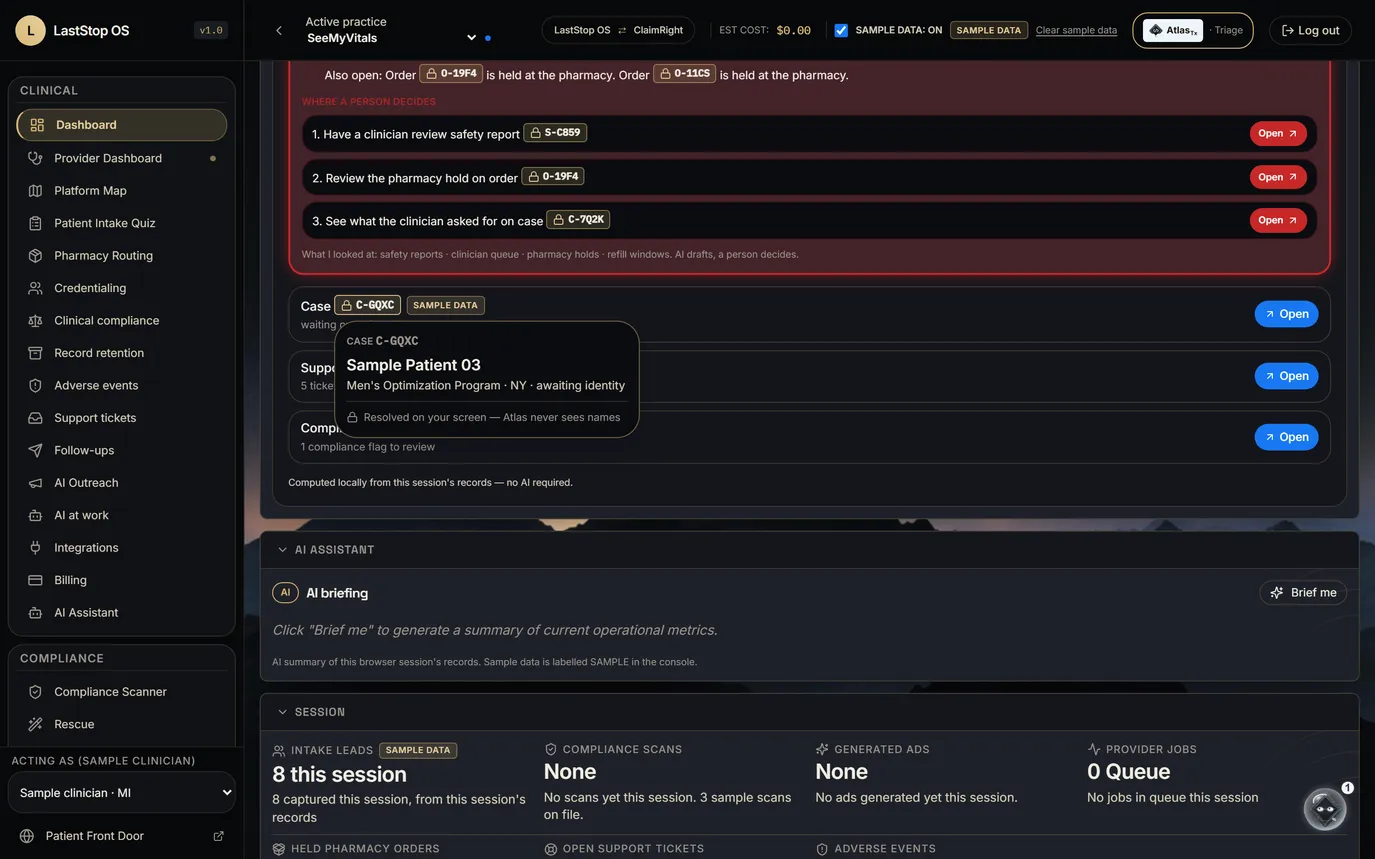Open Patient Intake Quiz

coord(121,223)
